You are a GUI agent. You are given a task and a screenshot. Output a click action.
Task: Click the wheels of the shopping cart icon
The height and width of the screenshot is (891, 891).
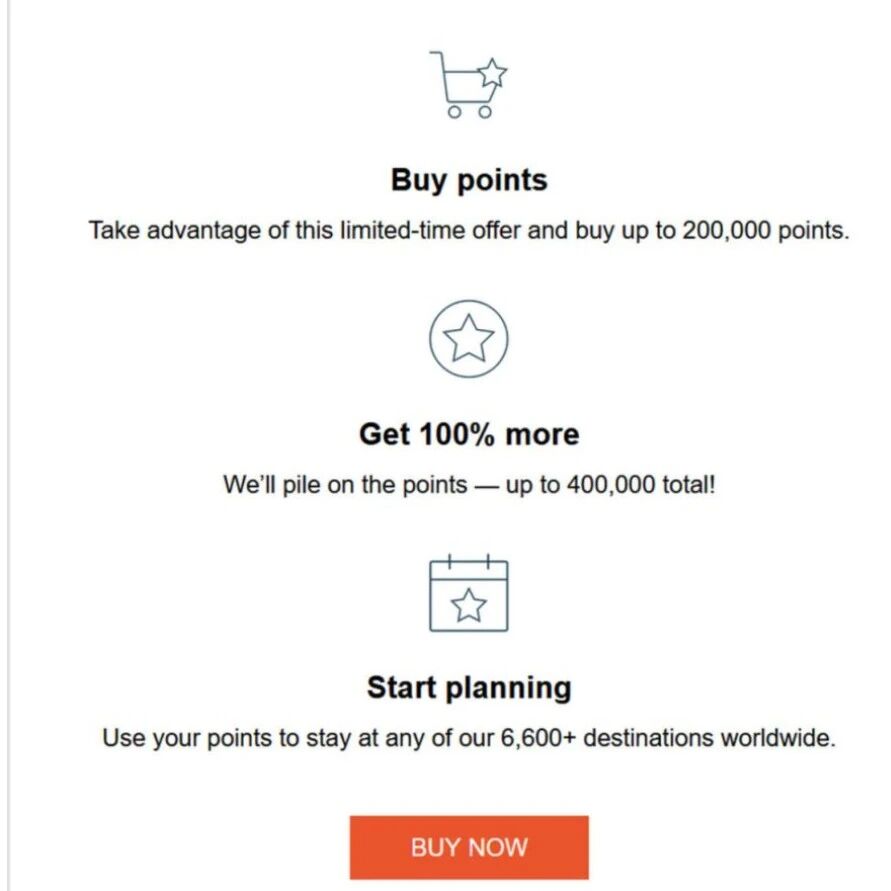click(469, 112)
